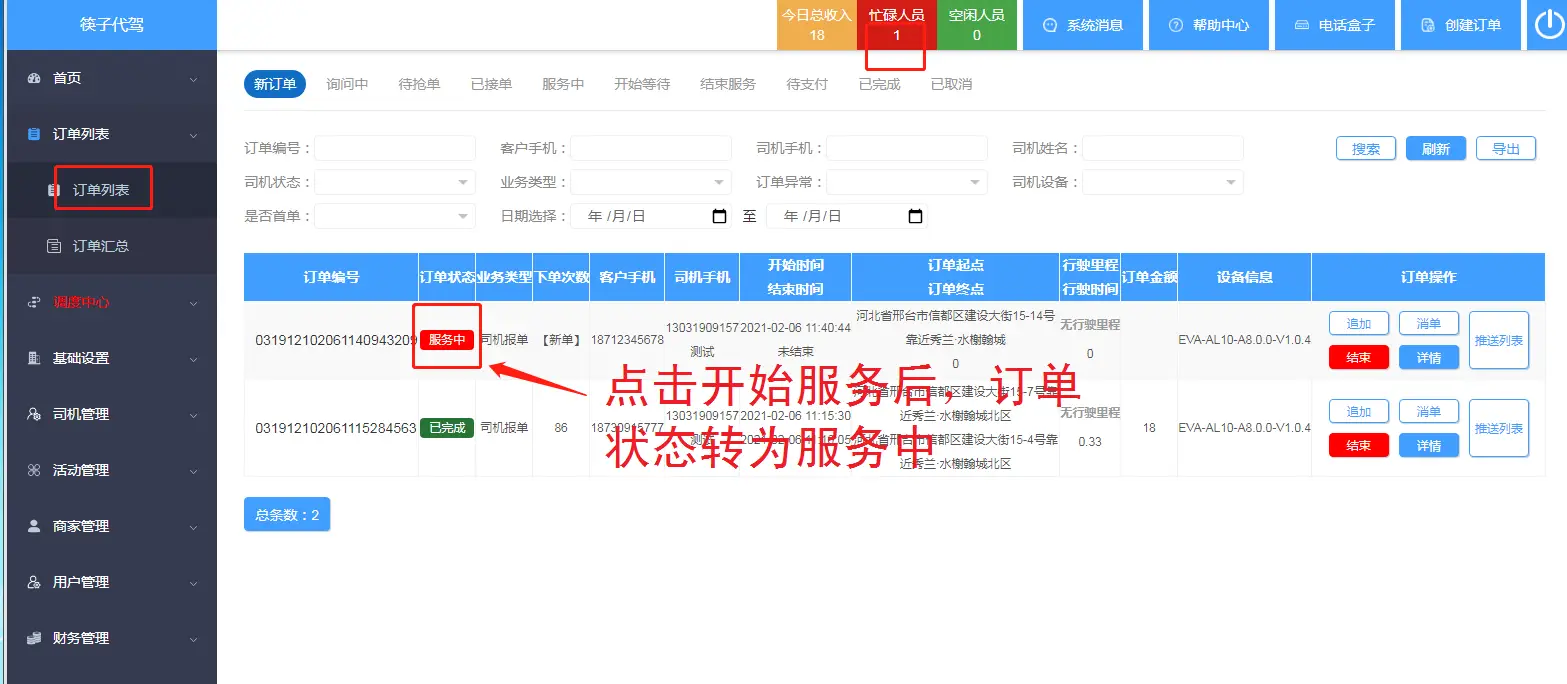Image resolution: width=1567 pixels, height=684 pixels.
Task: Click calendar icon in end date field
Action: point(915,216)
